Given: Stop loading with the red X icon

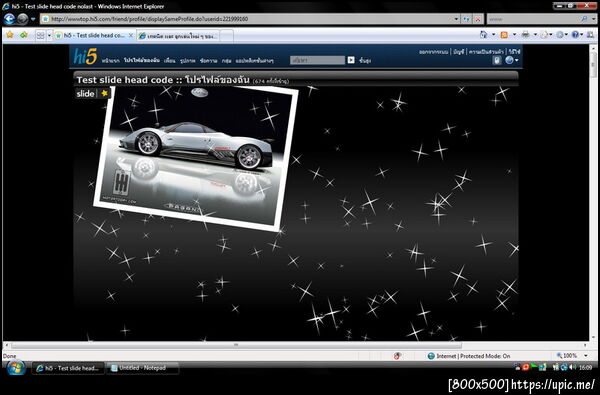Looking at the screenshot, I should pos(478,19).
